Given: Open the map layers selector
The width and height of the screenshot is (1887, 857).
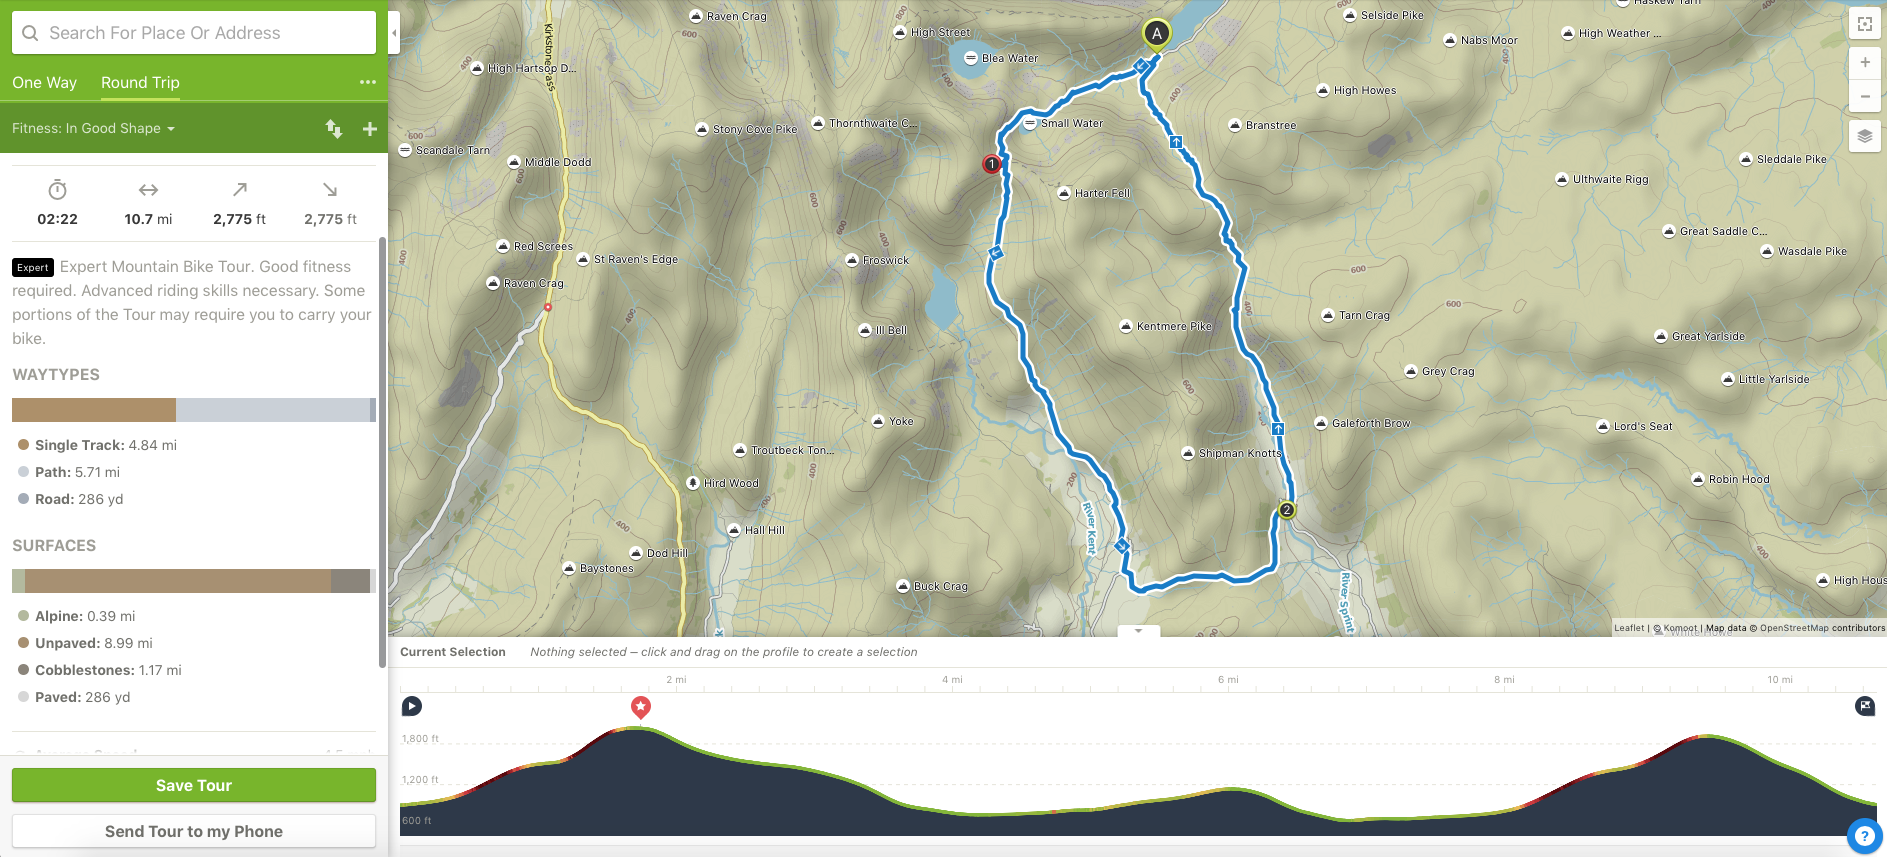Looking at the screenshot, I should coord(1864,136).
